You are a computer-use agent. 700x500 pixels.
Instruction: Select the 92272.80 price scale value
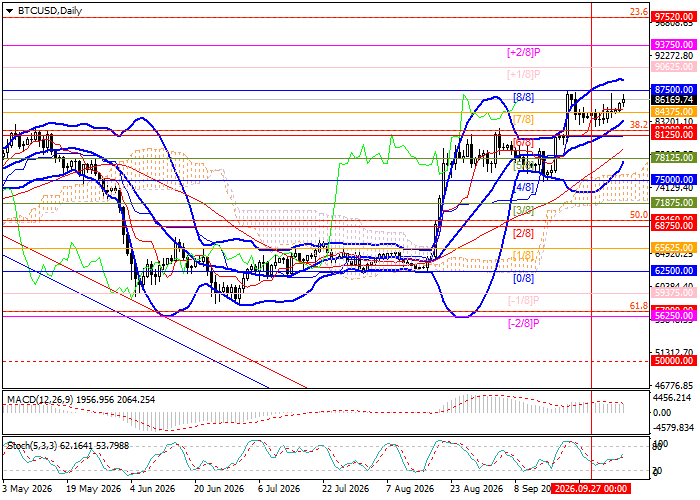pos(674,56)
